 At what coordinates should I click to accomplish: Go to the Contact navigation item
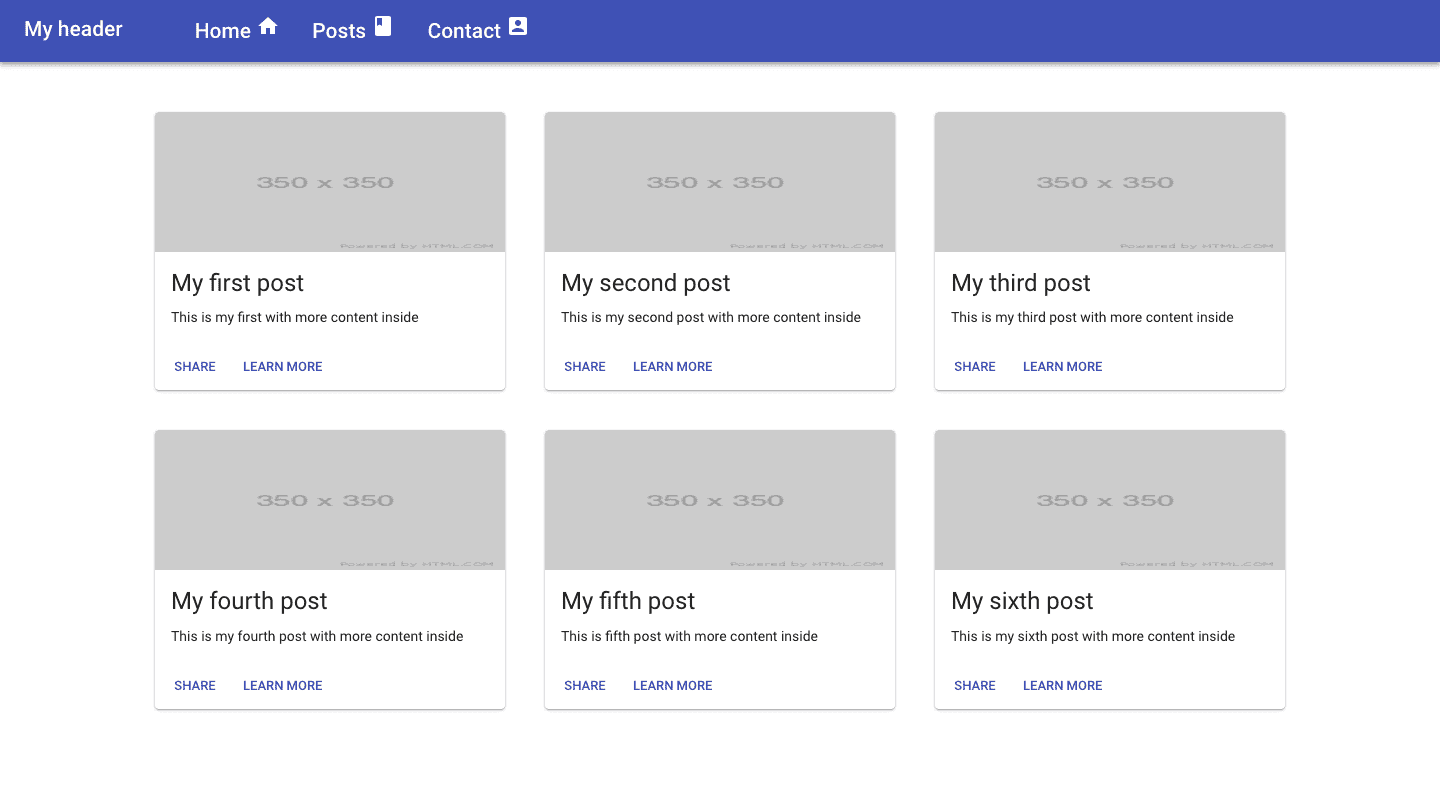tap(464, 31)
